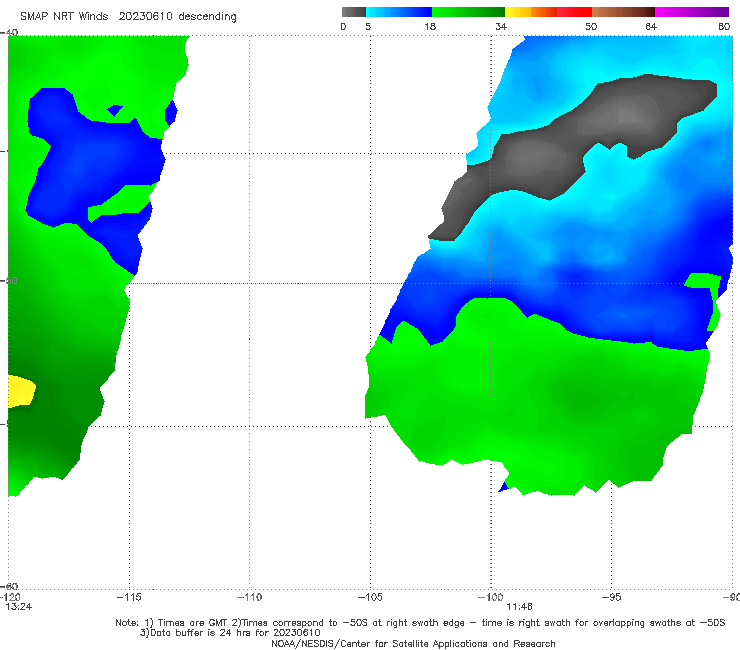Click longitude label '-100'
Image resolution: width=740 pixels, height=650 pixels.
click(490, 597)
